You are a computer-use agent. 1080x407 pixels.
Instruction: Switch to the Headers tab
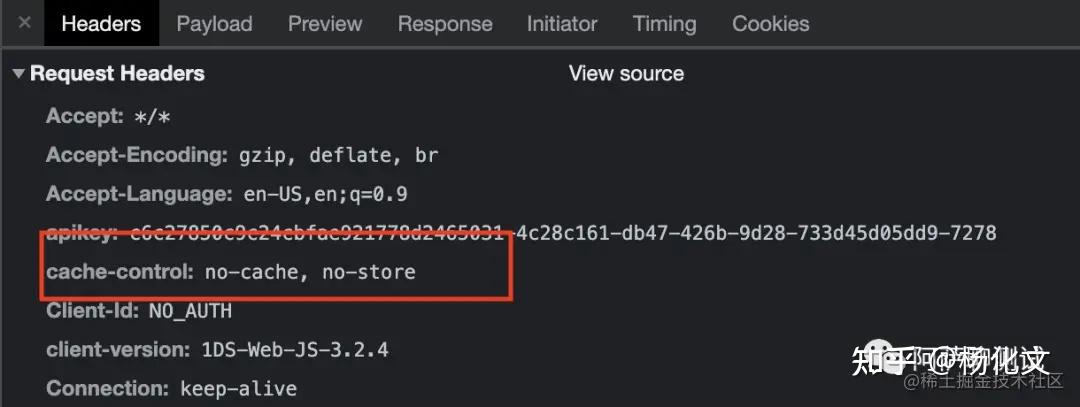(101, 24)
